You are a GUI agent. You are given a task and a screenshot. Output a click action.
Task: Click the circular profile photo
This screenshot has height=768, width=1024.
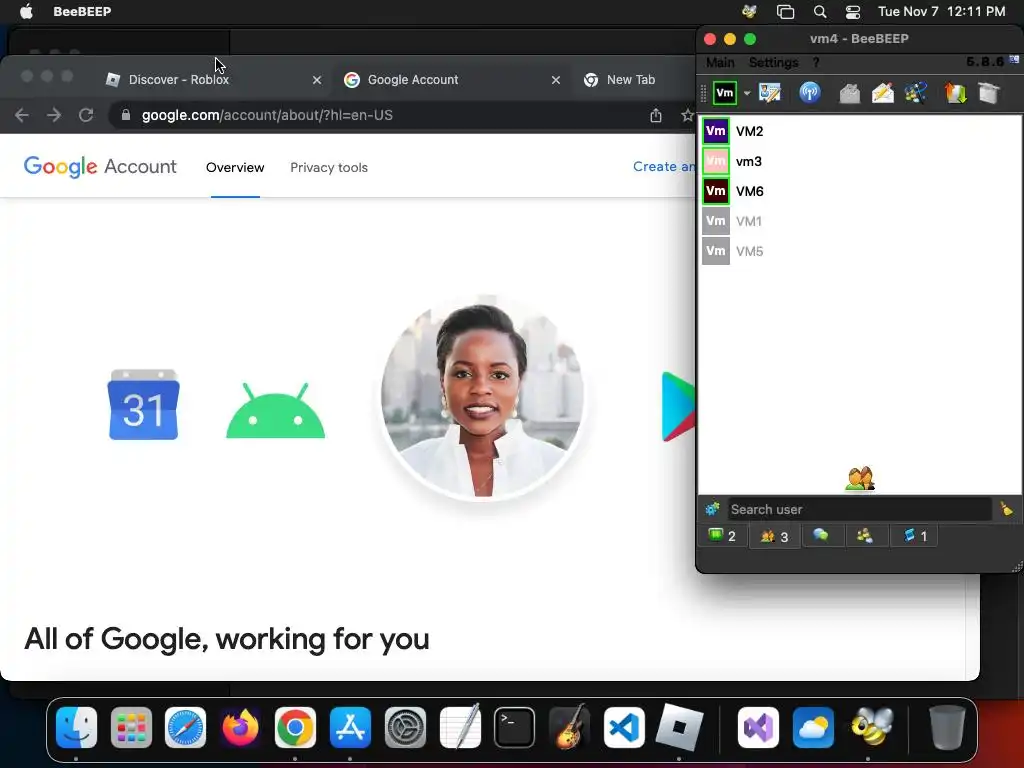tap(482, 398)
